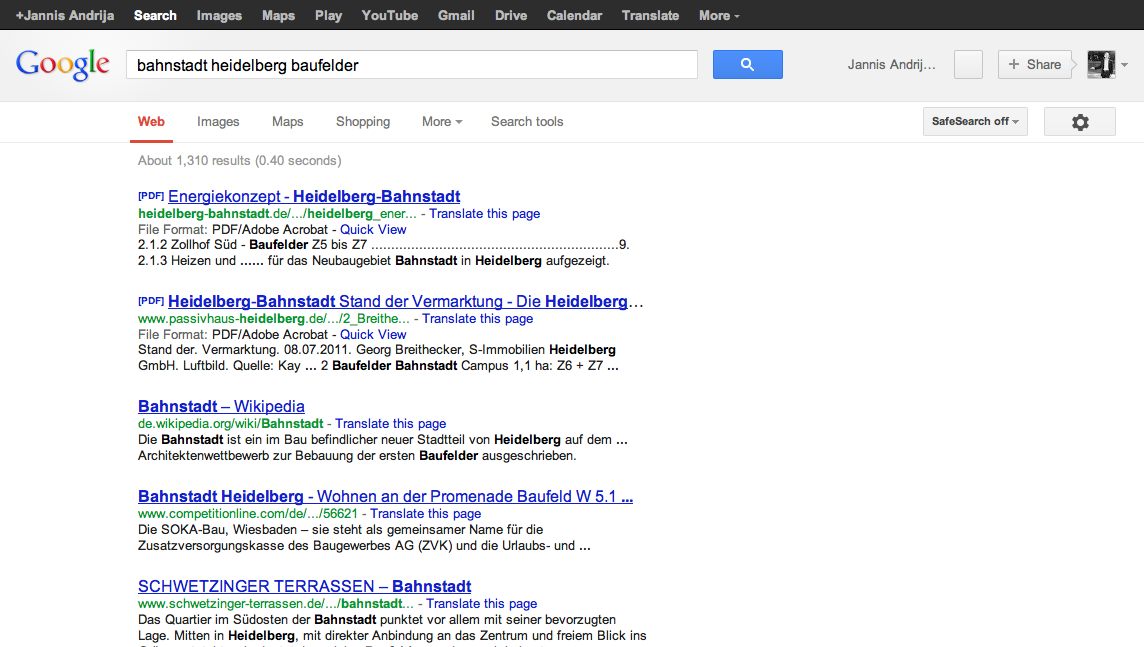1144x647 pixels.
Task: Select Search in the top black bar
Action: [155, 15]
